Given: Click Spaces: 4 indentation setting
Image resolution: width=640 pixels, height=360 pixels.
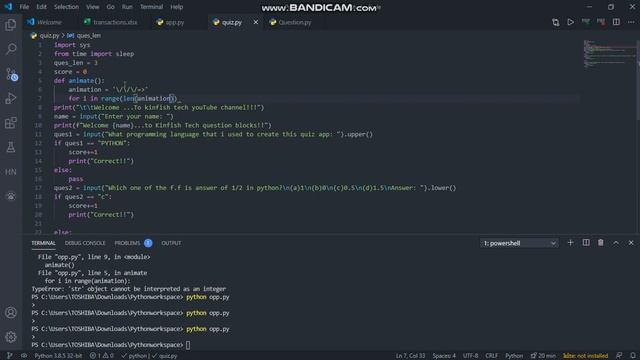Looking at the screenshot, I should click(444, 356).
